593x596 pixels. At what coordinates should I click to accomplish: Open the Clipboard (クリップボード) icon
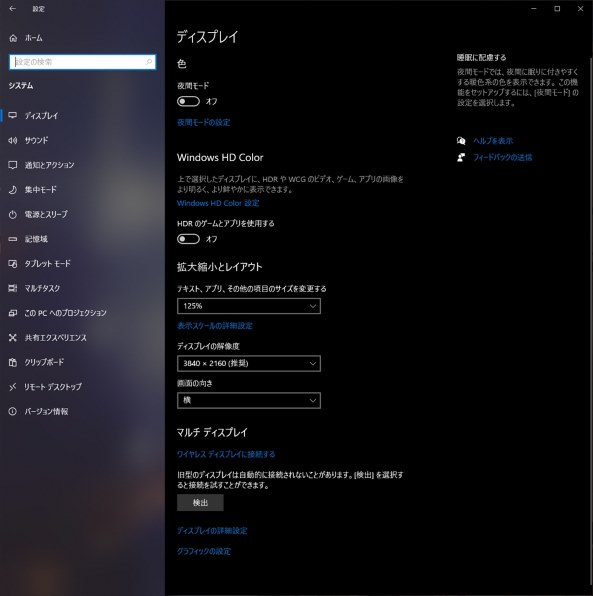point(13,362)
